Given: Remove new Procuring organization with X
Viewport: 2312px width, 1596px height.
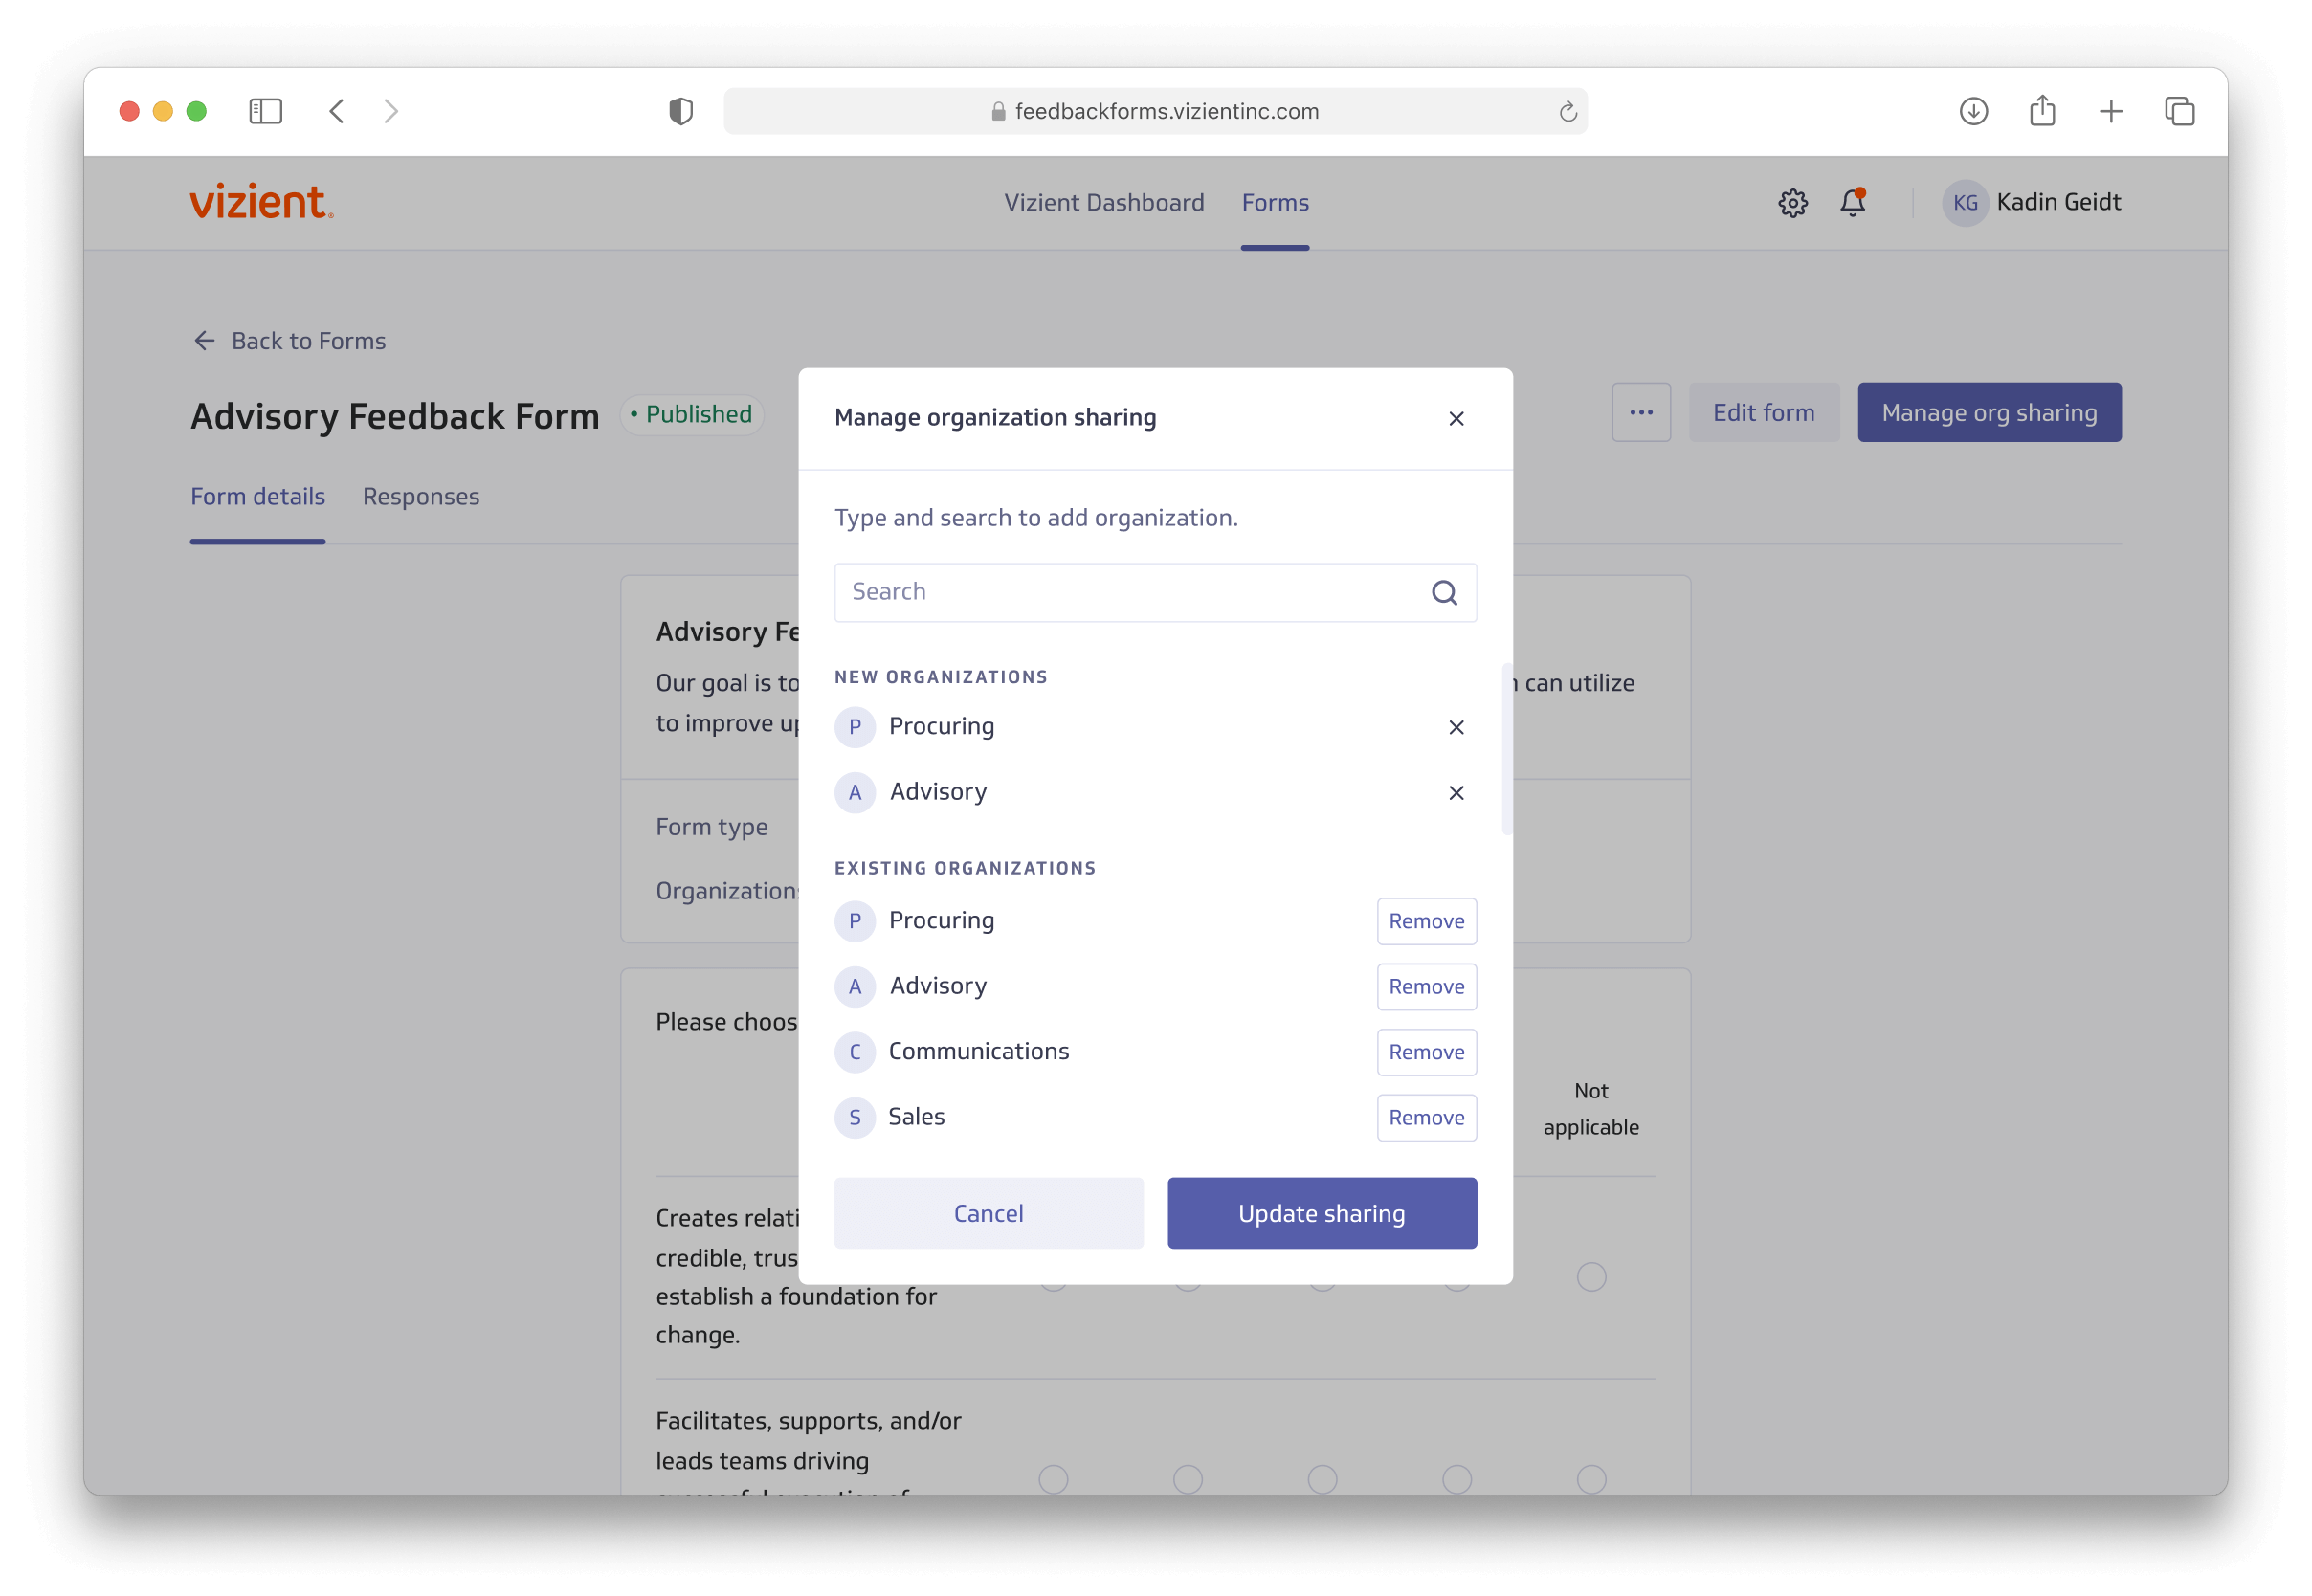Looking at the screenshot, I should (1456, 727).
